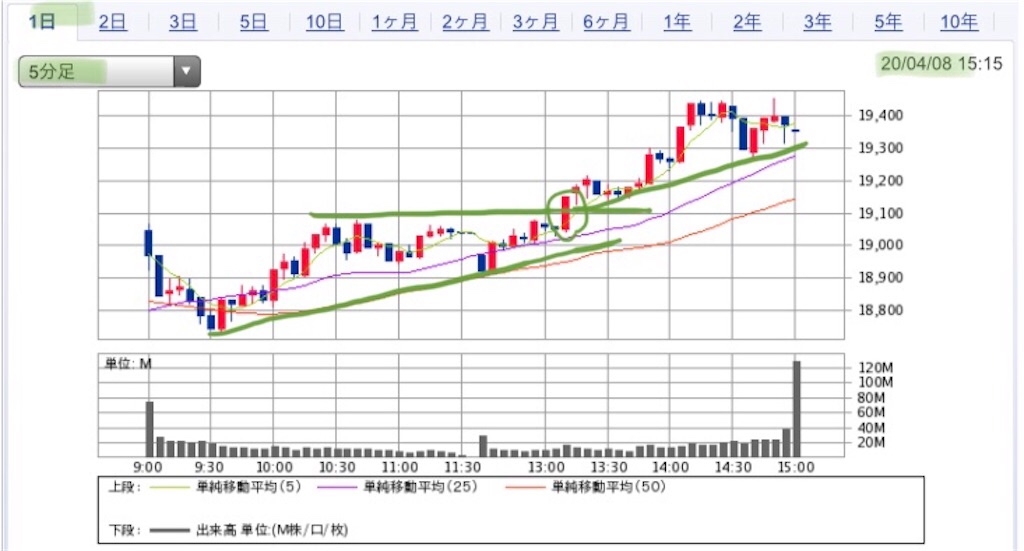Click the 下段 legend row label
This screenshot has width=1024, height=551.
tap(124, 530)
